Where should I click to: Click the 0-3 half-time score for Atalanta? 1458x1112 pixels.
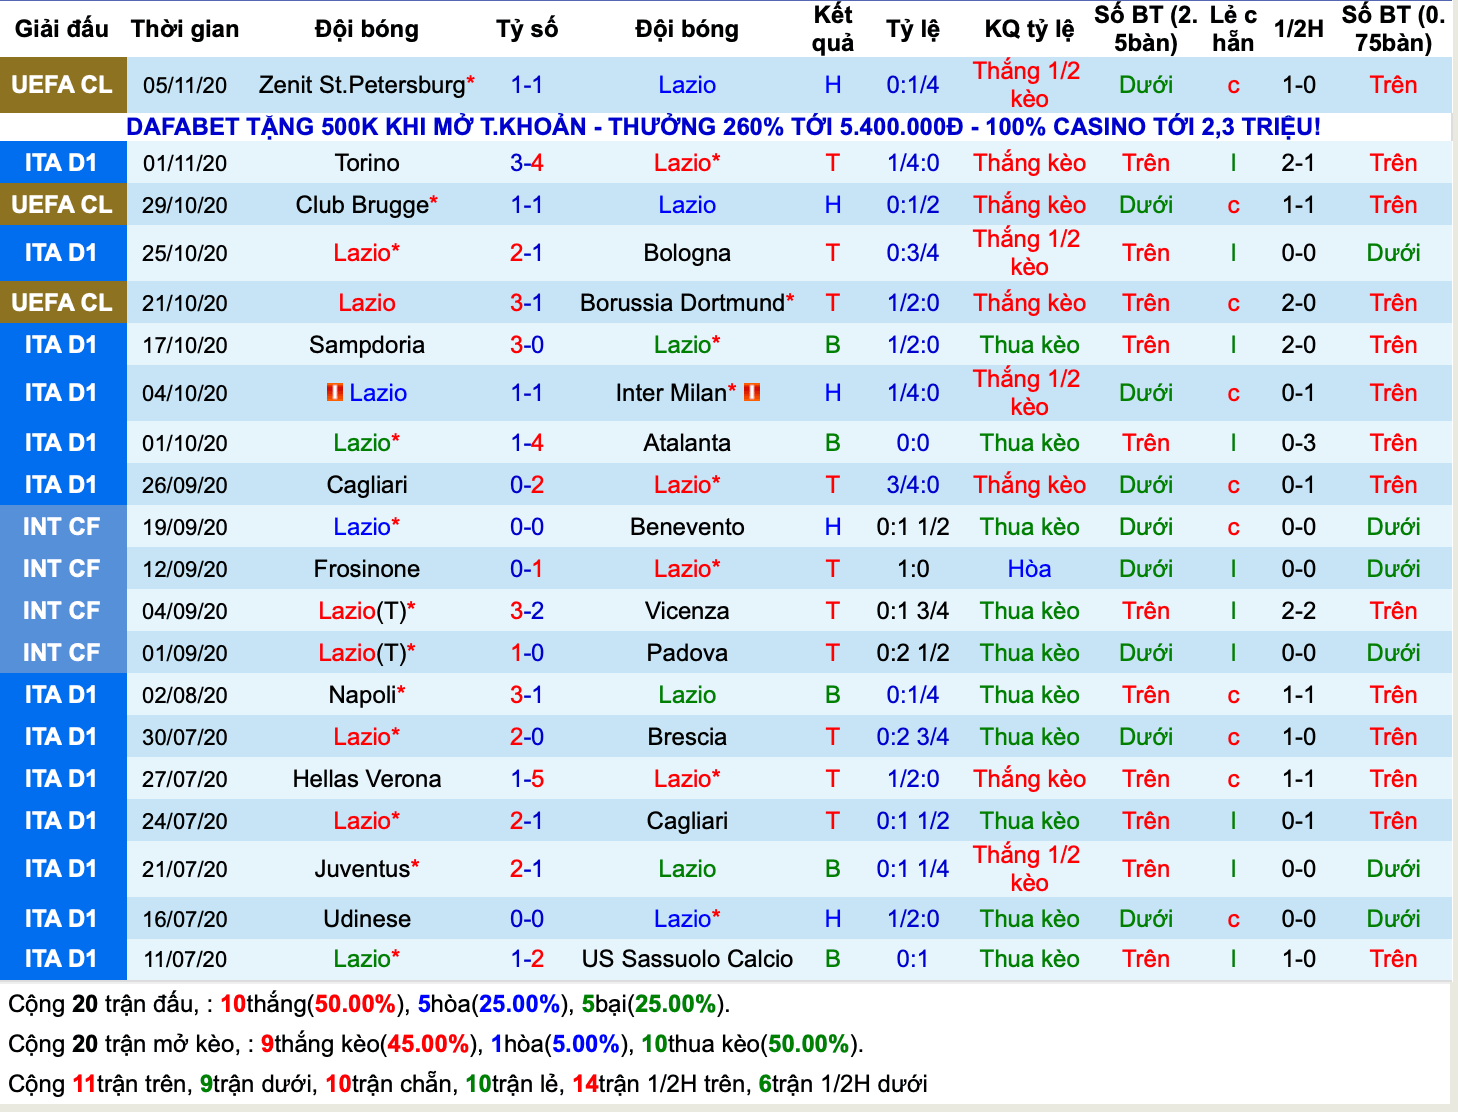click(1298, 443)
